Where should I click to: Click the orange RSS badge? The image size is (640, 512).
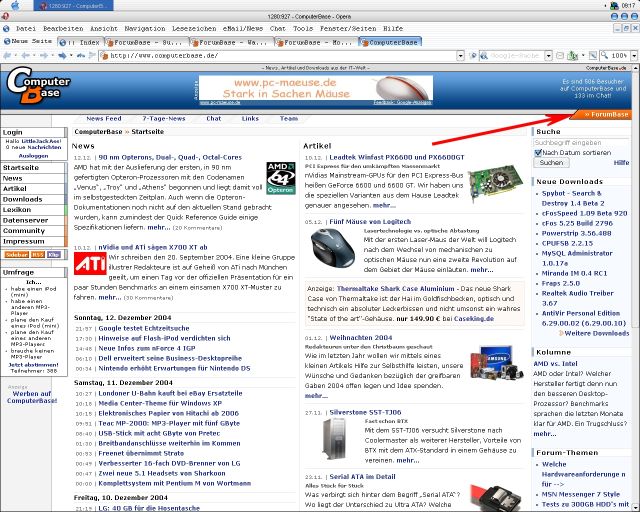tap(38, 254)
